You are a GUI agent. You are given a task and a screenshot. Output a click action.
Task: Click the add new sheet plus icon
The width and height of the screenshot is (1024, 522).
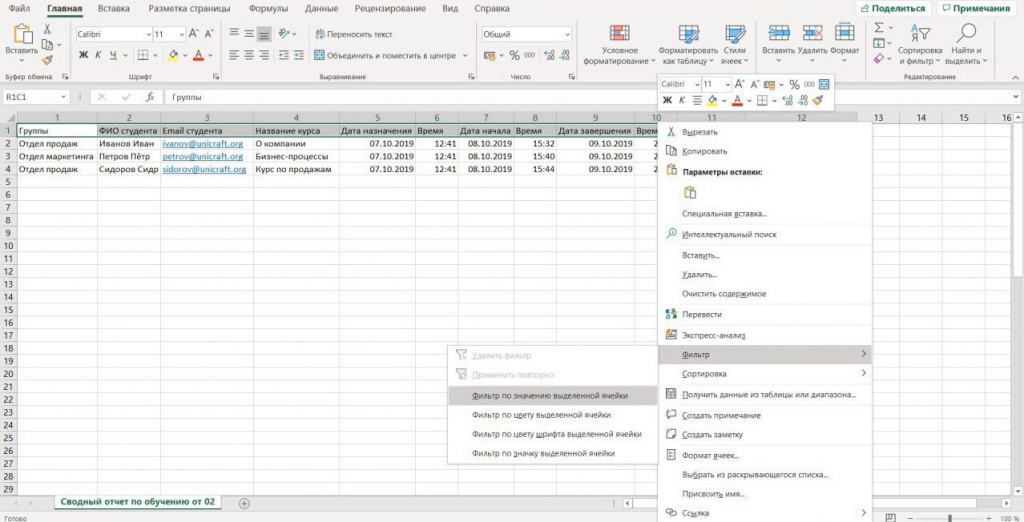[x=244, y=503]
